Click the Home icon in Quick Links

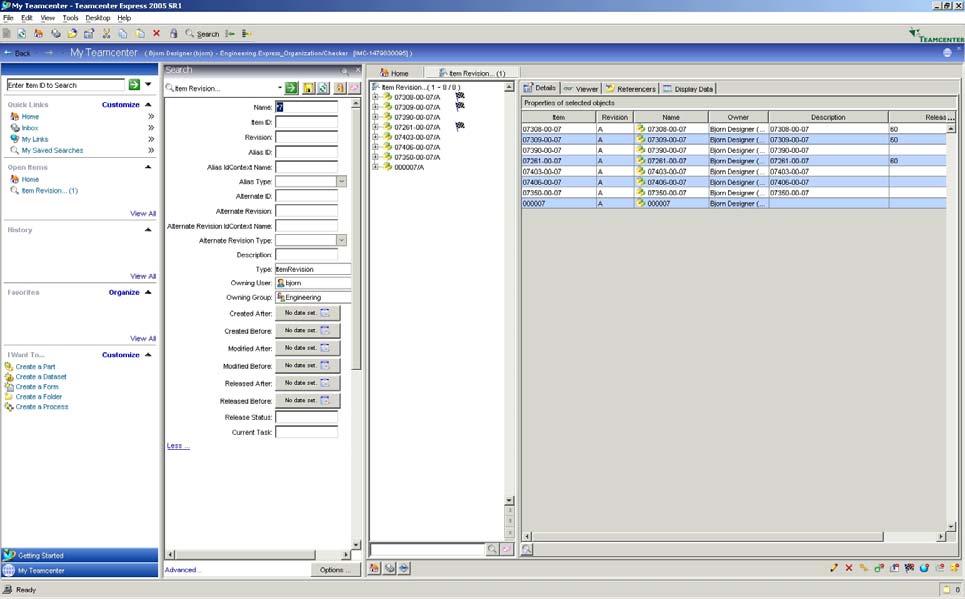click(x=15, y=116)
